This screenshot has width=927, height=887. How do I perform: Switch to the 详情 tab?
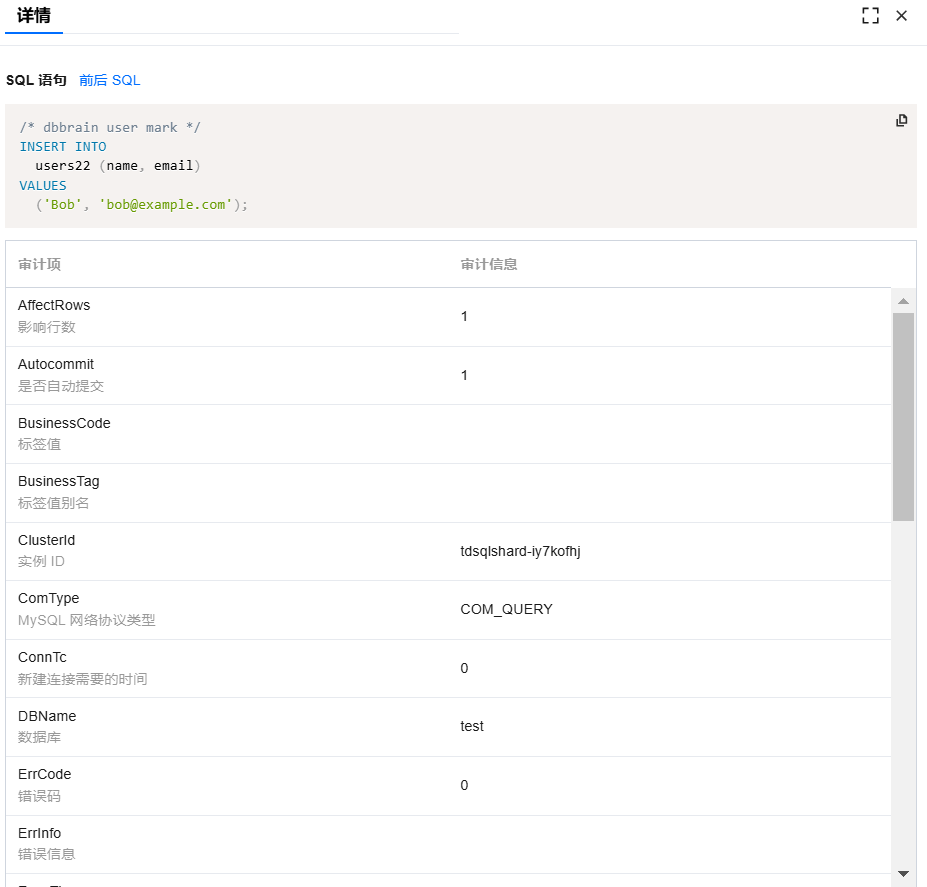coord(34,16)
